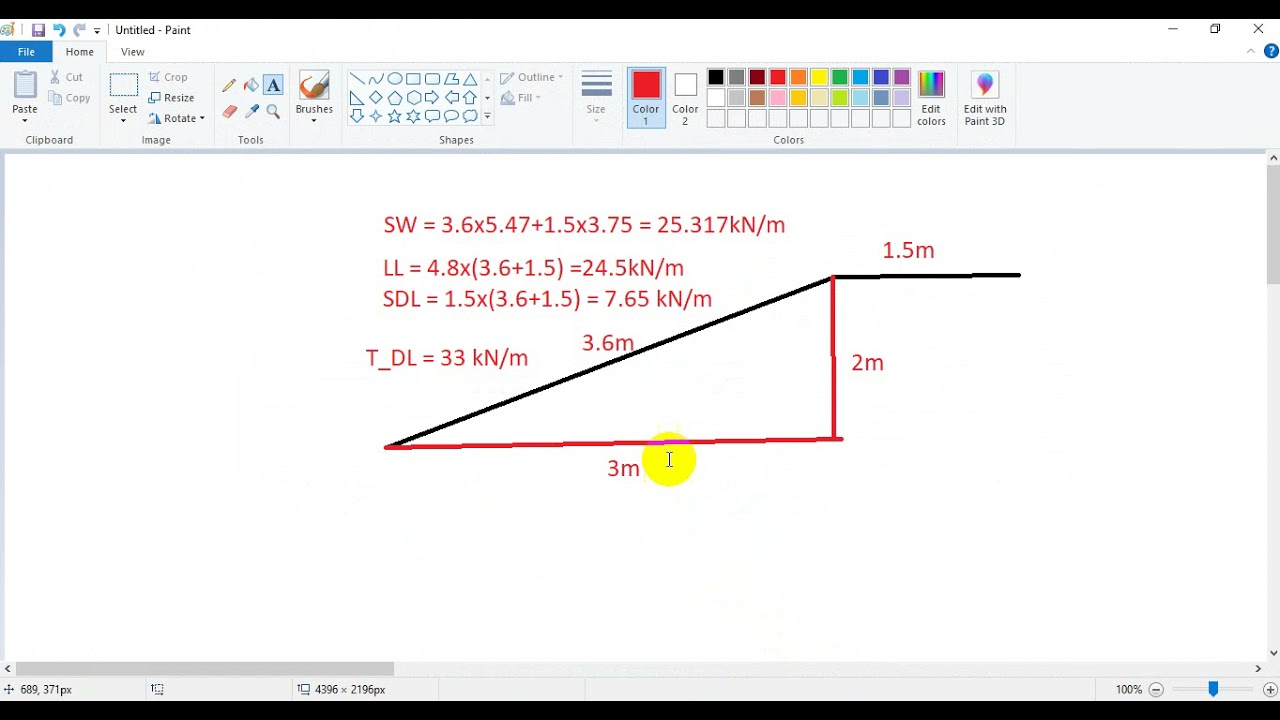Open Edit colors dialog
The width and height of the screenshot is (1280, 720).
pyautogui.click(x=931, y=98)
